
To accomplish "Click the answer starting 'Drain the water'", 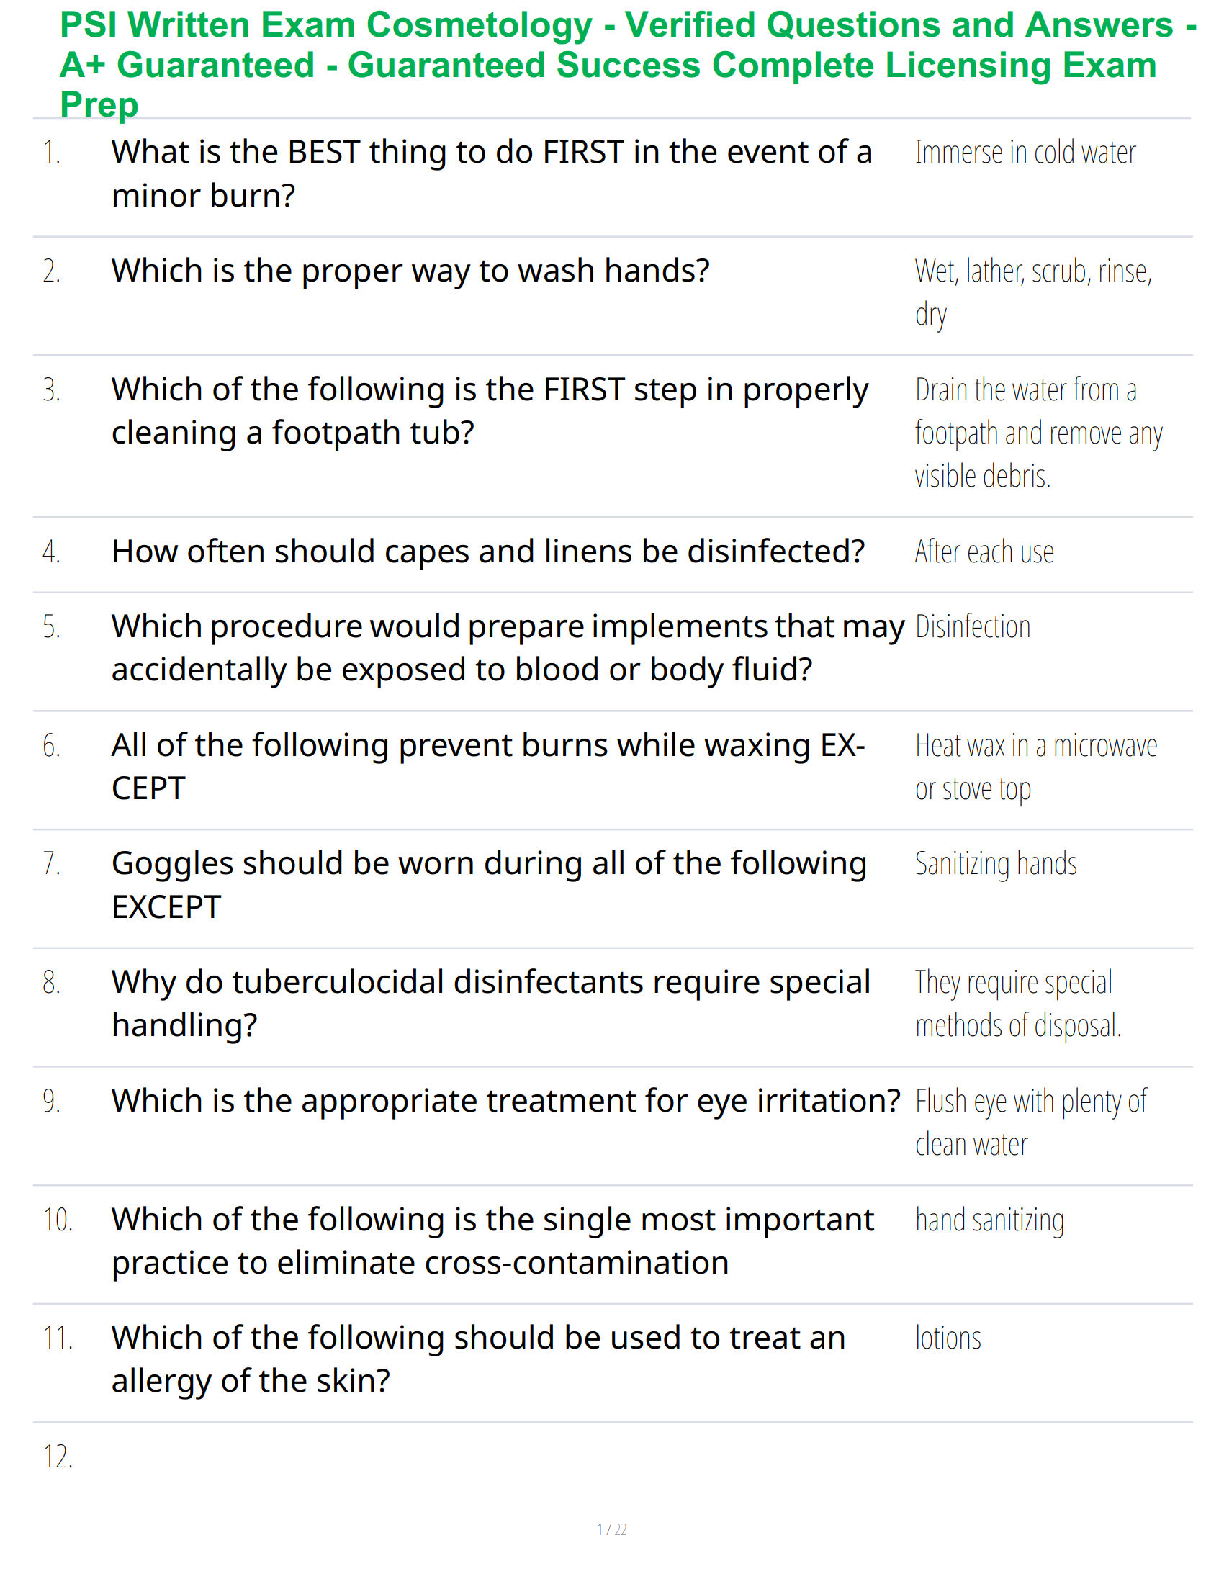I will click(1038, 432).
